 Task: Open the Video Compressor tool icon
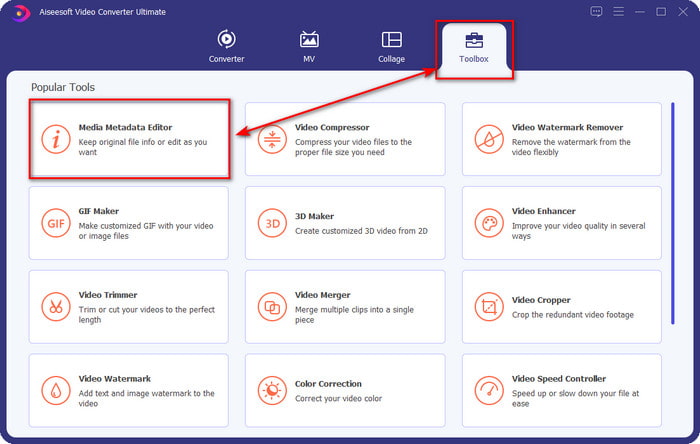coord(271,140)
